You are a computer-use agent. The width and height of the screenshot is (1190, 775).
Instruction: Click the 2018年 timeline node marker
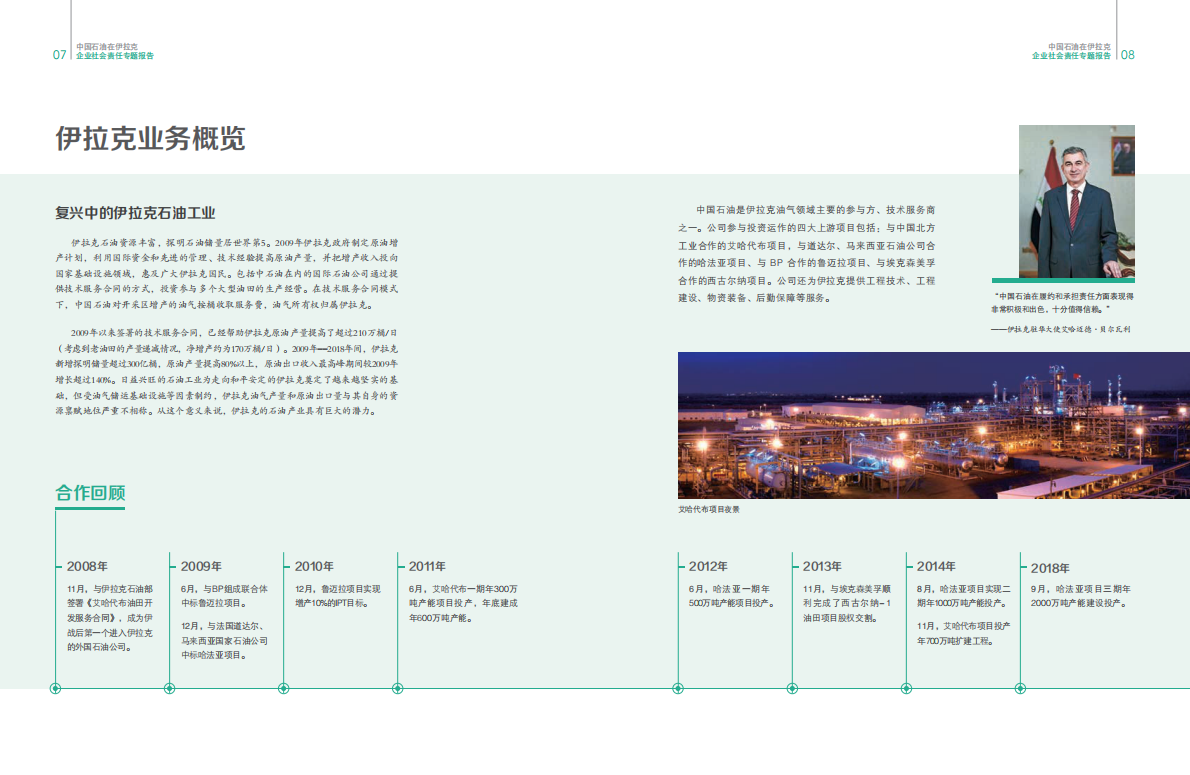click(1020, 689)
